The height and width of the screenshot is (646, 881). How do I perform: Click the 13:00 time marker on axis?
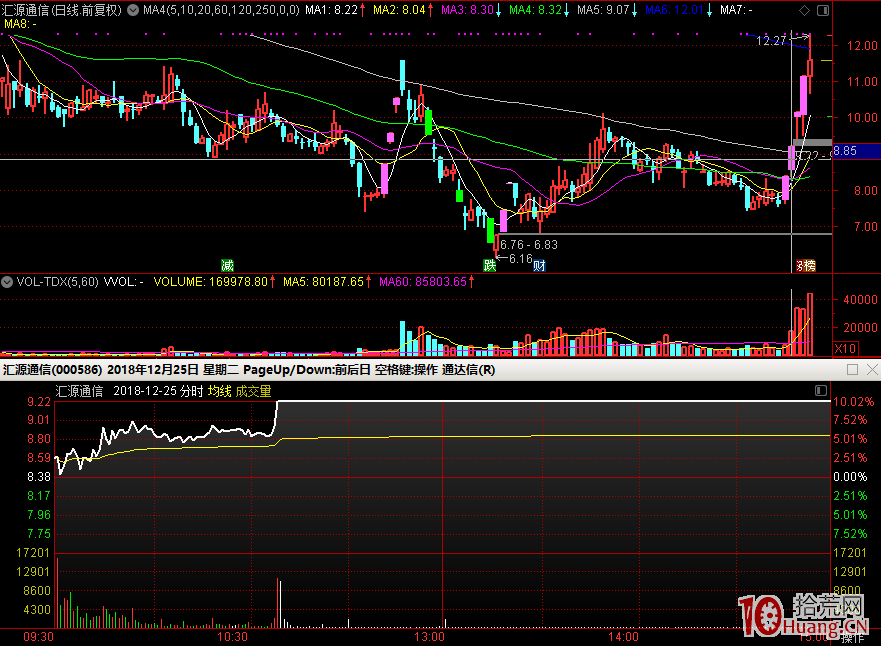pyautogui.click(x=430, y=636)
